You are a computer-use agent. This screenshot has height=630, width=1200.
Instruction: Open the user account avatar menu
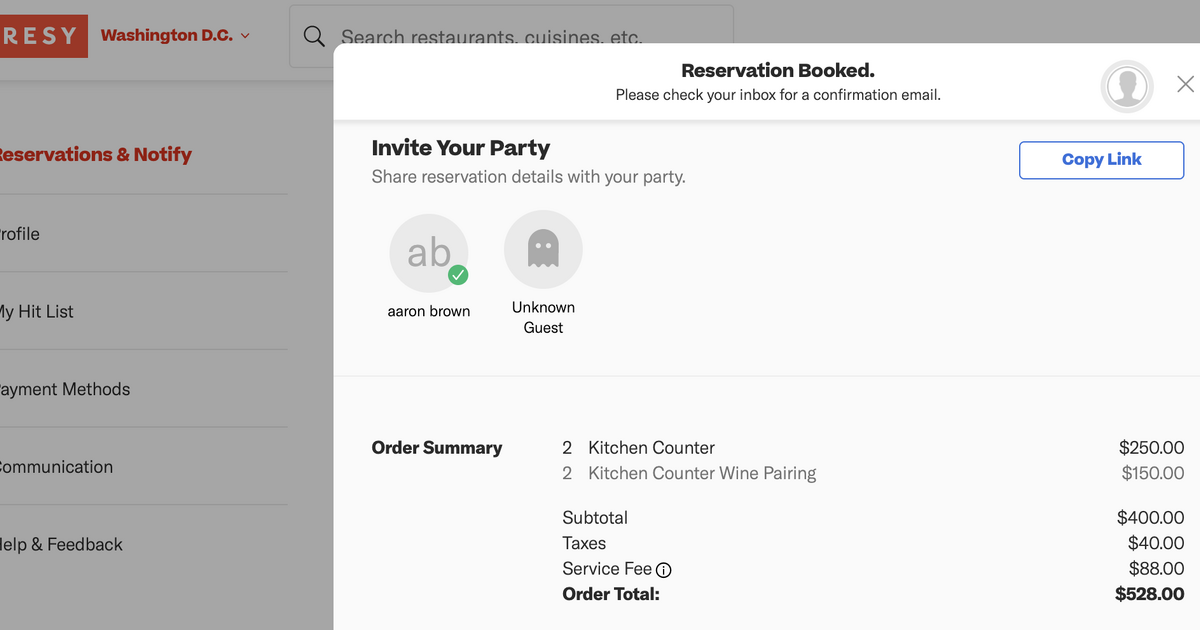coord(1126,86)
